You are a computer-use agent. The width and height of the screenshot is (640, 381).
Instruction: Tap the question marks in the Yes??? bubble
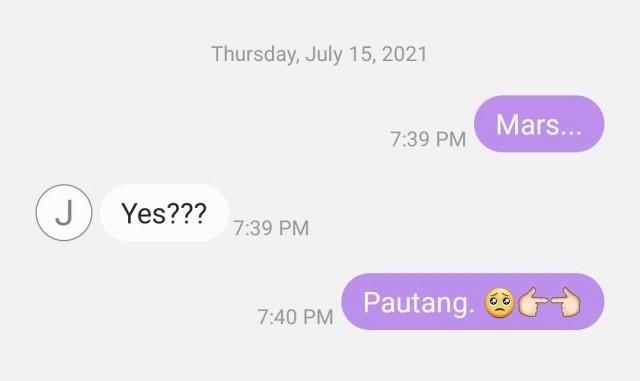pyautogui.click(x=186, y=213)
